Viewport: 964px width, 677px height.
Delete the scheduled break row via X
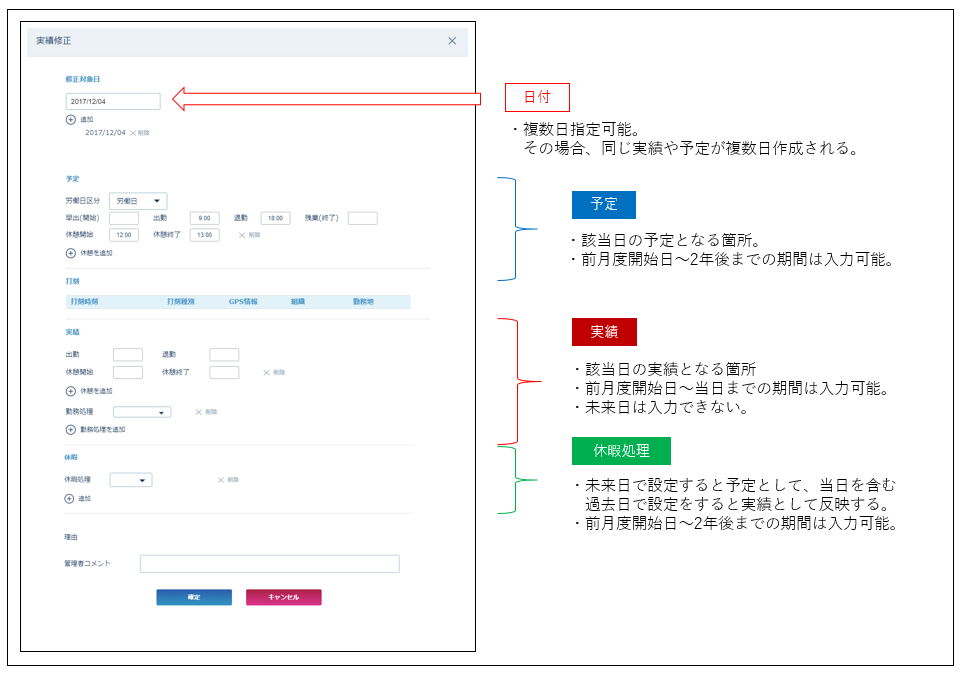242,236
